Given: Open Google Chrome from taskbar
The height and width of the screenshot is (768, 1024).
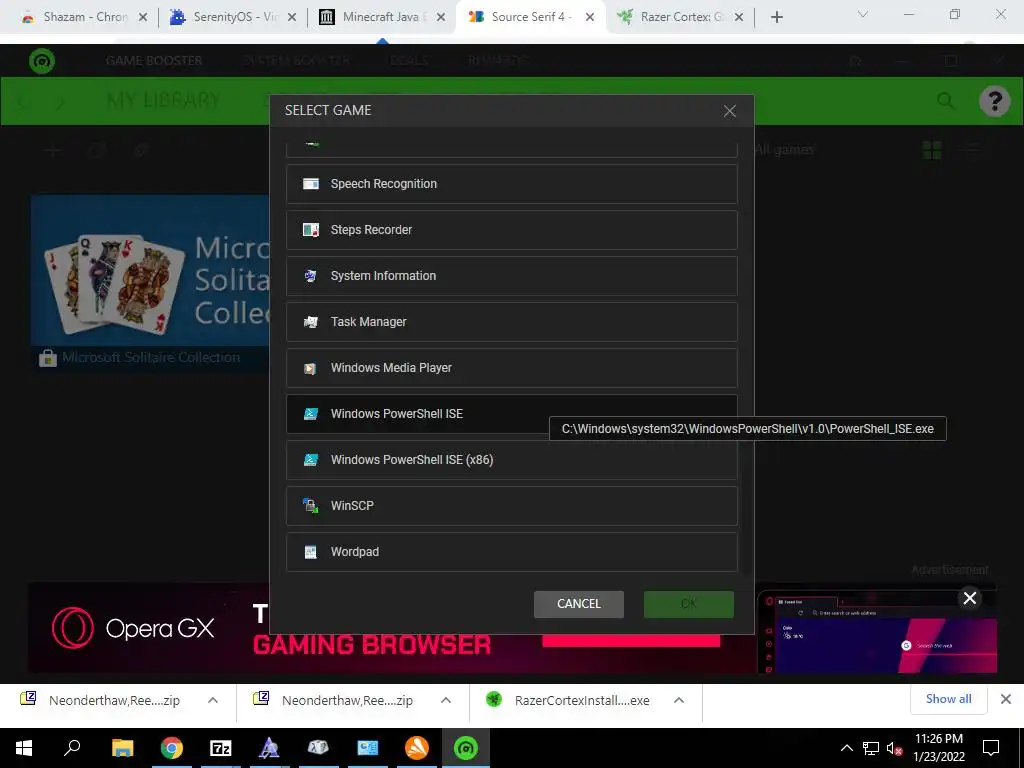Looking at the screenshot, I should 172,748.
